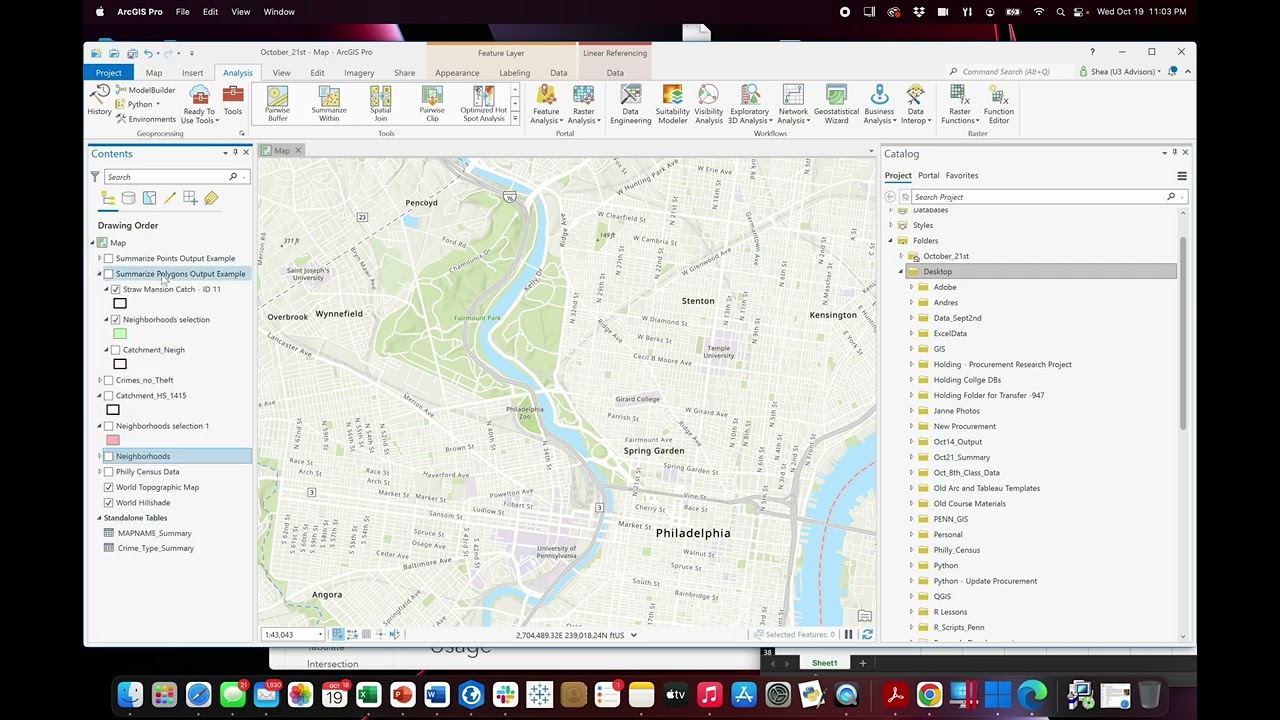Open the Feature Analysis dropdown
The height and width of the screenshot is (720, 1280).
[546, 105]
